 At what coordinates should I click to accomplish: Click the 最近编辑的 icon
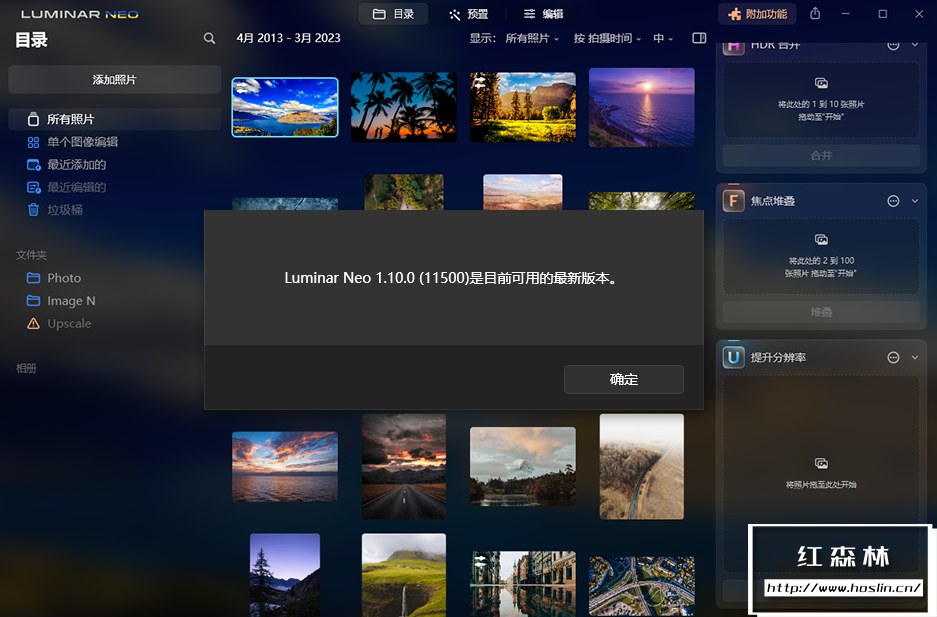click(x=33, y=188)
